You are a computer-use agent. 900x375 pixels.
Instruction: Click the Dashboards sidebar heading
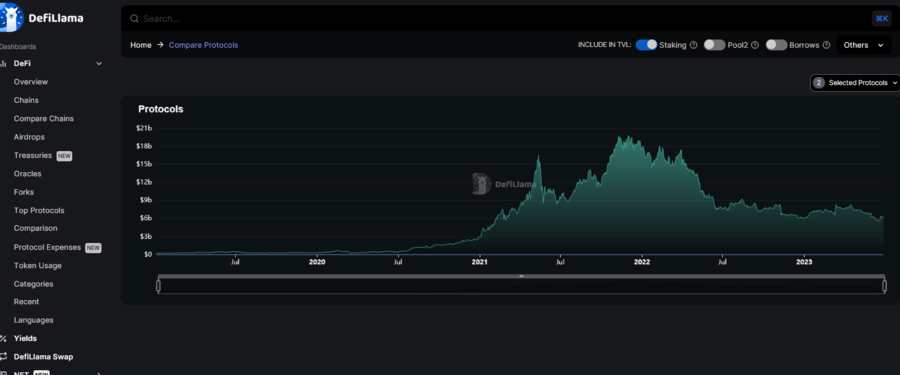tap(18, 47)
